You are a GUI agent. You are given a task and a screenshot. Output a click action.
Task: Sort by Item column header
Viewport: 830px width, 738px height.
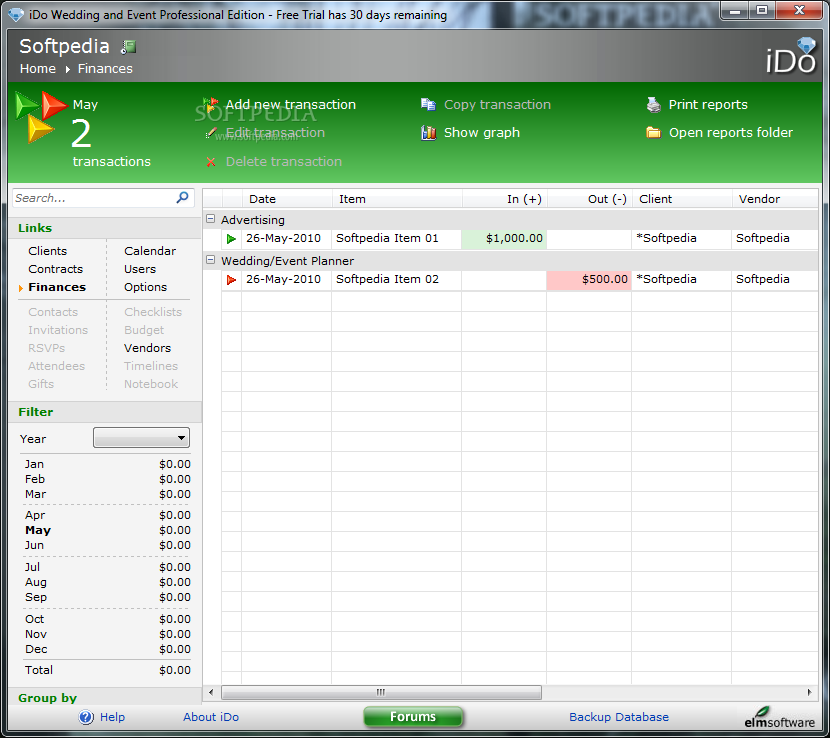(397, 199)
